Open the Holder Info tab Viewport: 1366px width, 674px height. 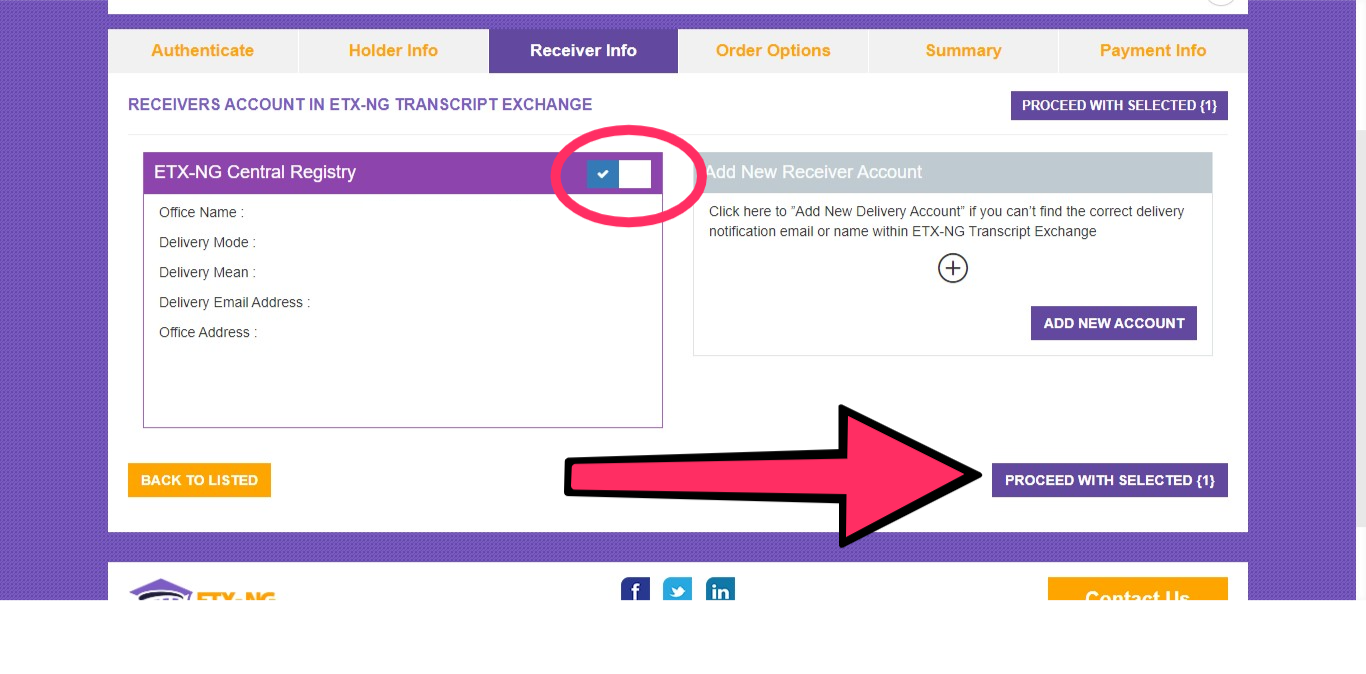(393, 50)
